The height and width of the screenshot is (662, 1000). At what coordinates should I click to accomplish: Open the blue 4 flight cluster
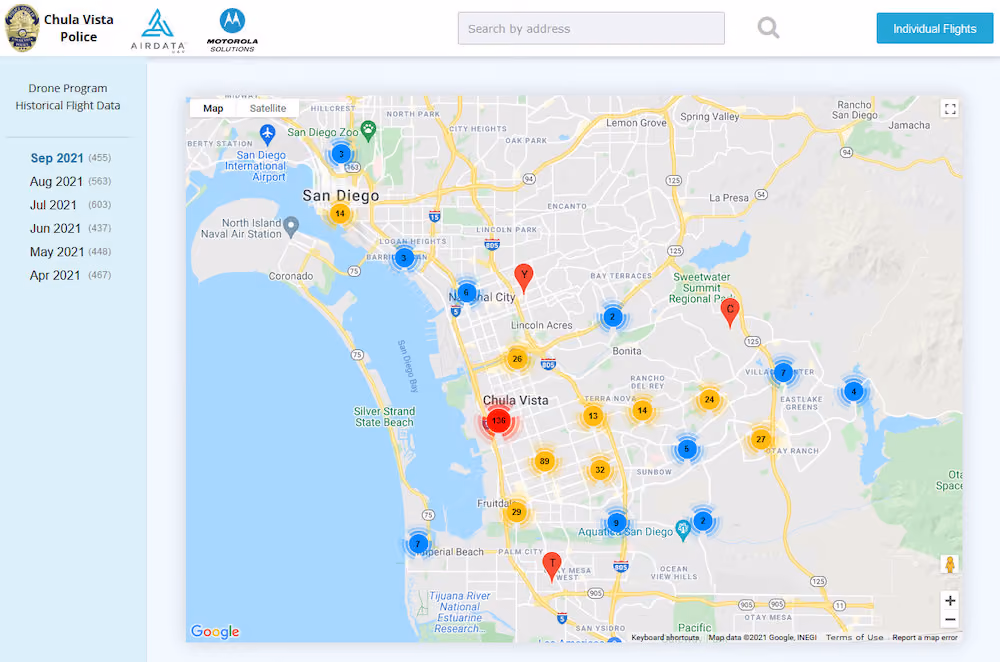coord(853,392)
